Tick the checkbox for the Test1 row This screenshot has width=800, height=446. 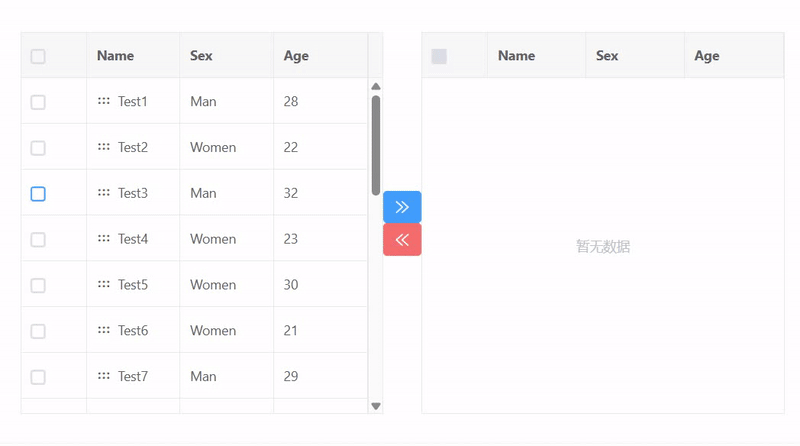tap(38, 102)
